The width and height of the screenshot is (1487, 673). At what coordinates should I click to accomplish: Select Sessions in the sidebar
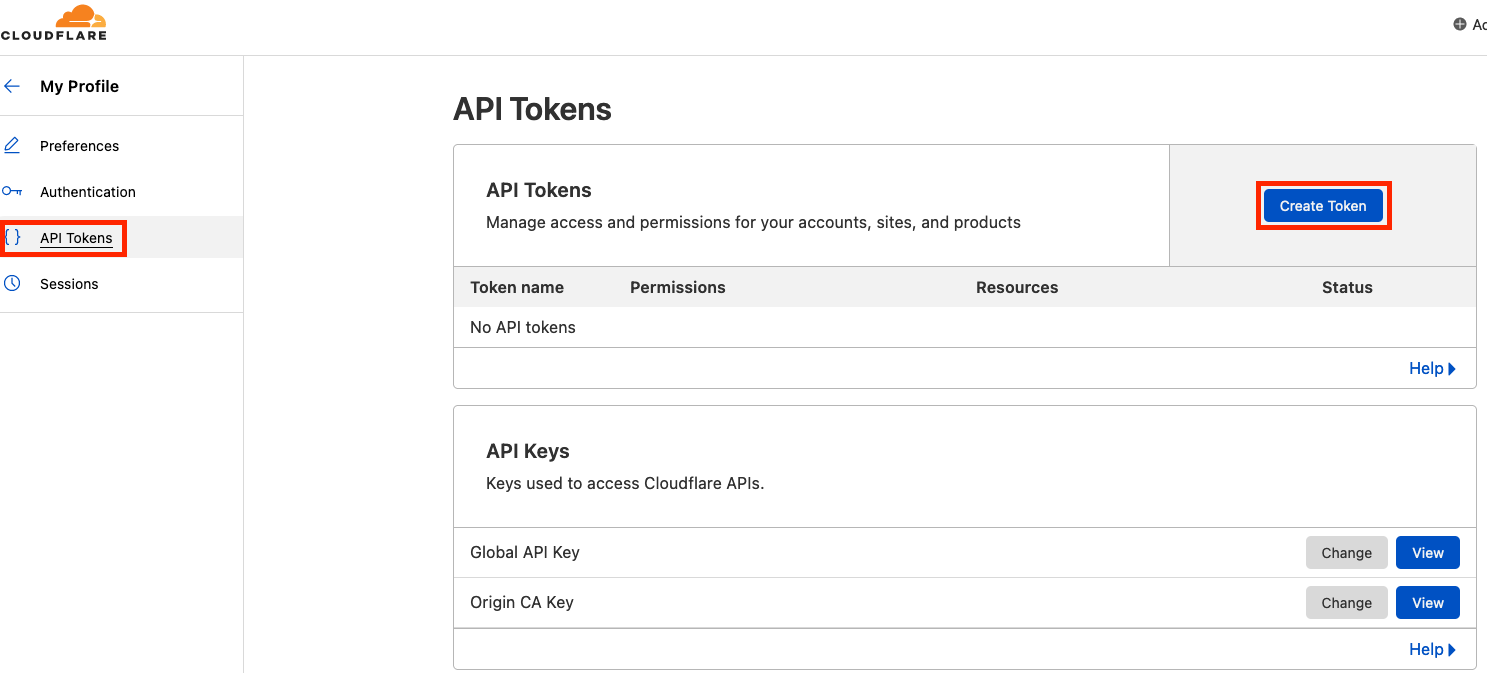pyautogui.click(x=69, y=283)
